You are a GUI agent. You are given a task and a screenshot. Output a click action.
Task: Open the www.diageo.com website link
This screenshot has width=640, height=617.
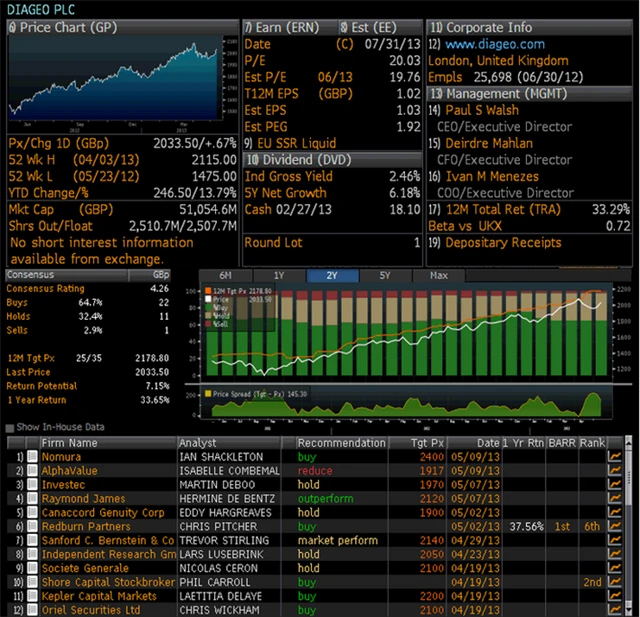point(495,44)
